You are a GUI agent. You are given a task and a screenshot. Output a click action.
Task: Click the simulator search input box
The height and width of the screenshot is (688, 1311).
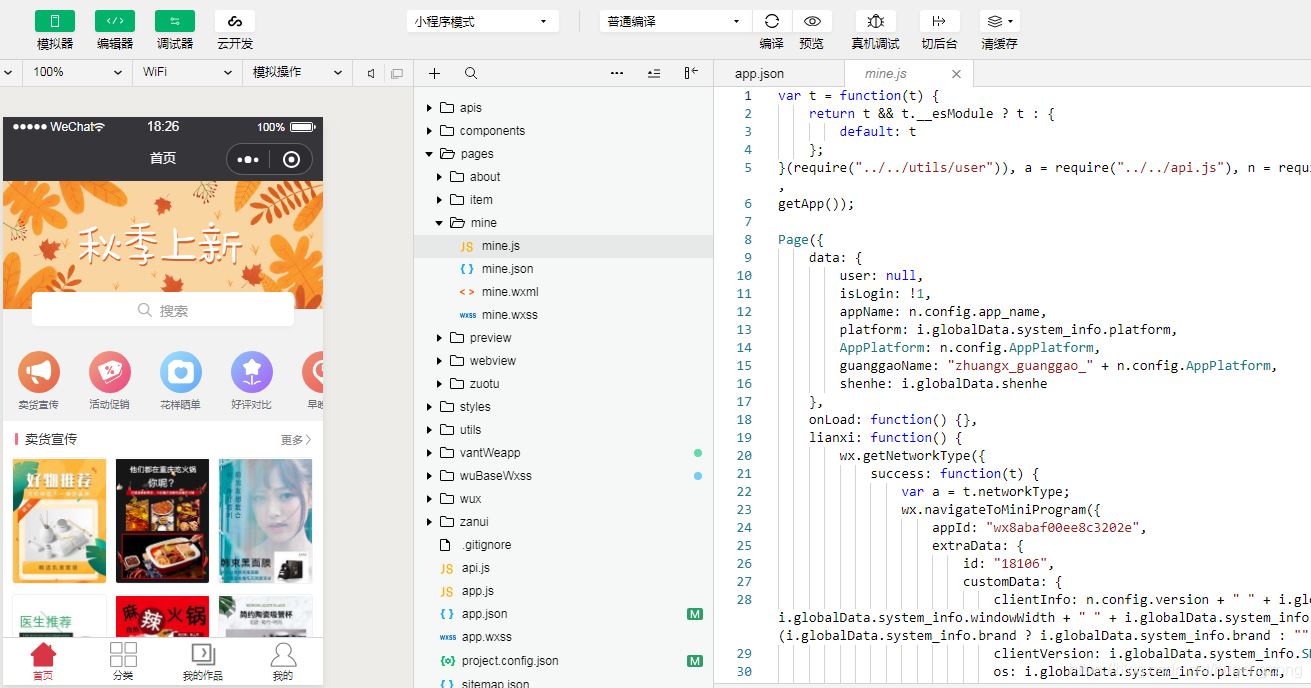(x=163, y=310)
